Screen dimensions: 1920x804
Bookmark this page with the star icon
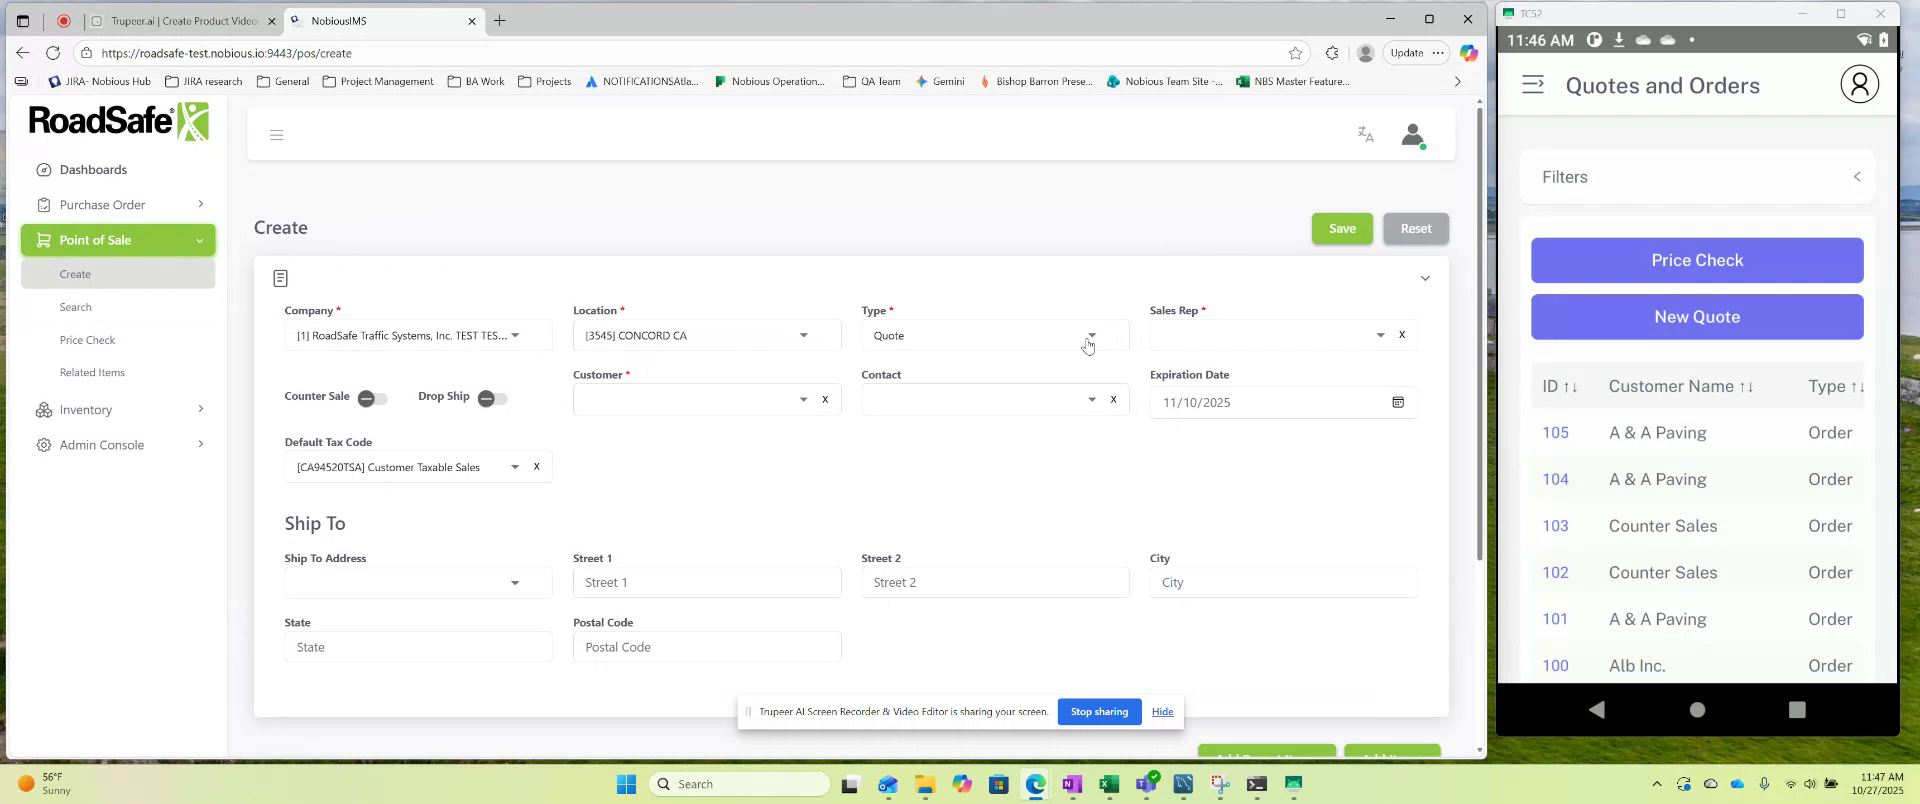tap(1295, 53)
